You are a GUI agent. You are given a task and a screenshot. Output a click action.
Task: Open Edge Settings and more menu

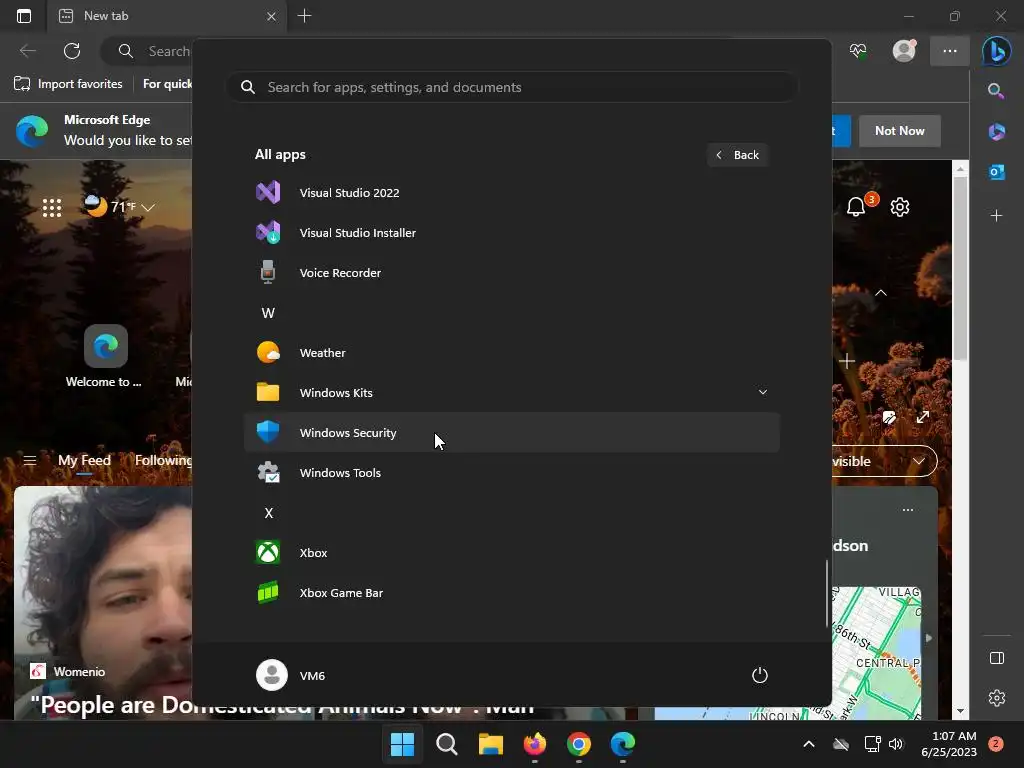pos(950,51)
